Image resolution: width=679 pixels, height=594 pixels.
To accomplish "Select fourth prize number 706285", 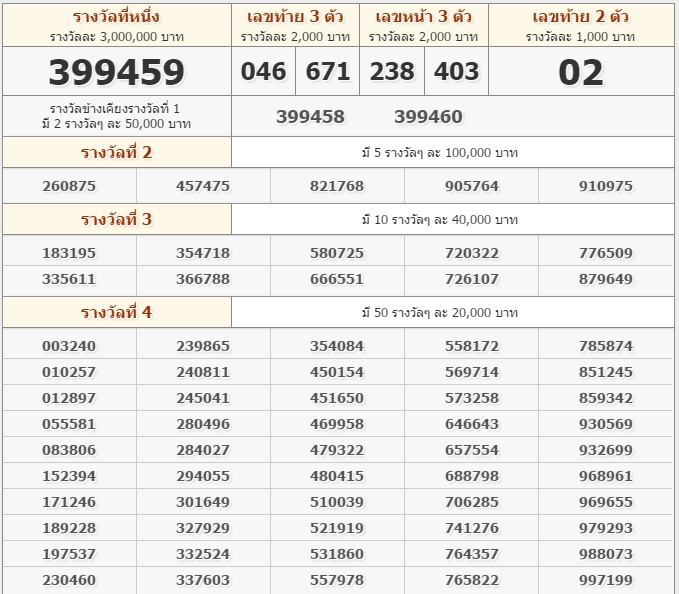I will pos(472,502).
